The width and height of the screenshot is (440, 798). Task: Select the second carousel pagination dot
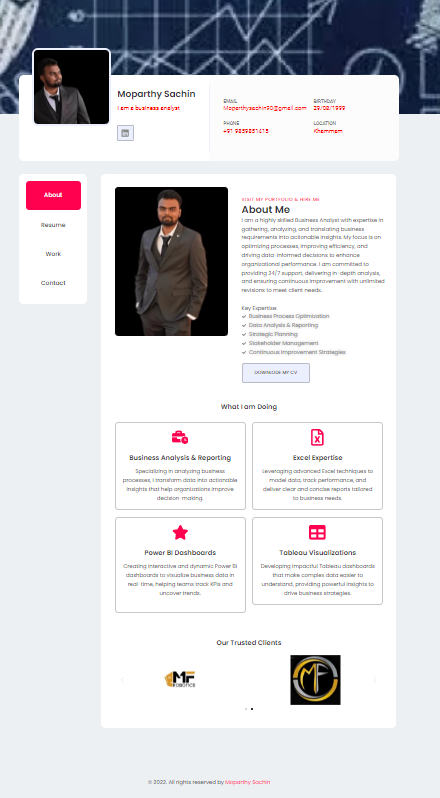(252, 709)
